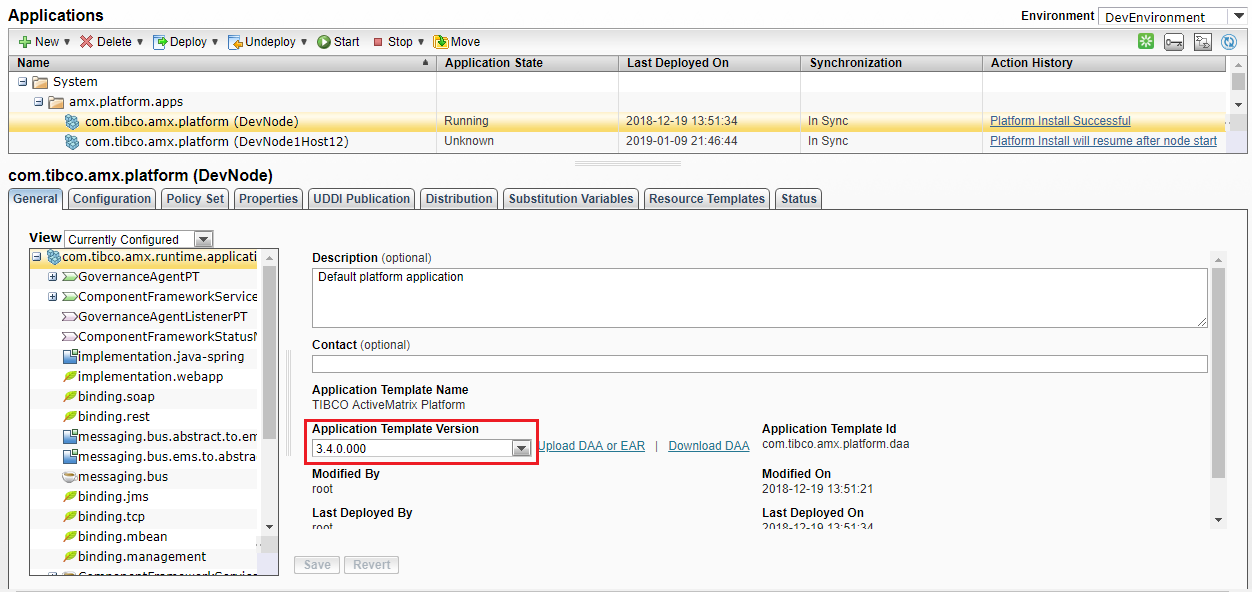
Task: Open the Properties tab
Action: tap(268, 199)
